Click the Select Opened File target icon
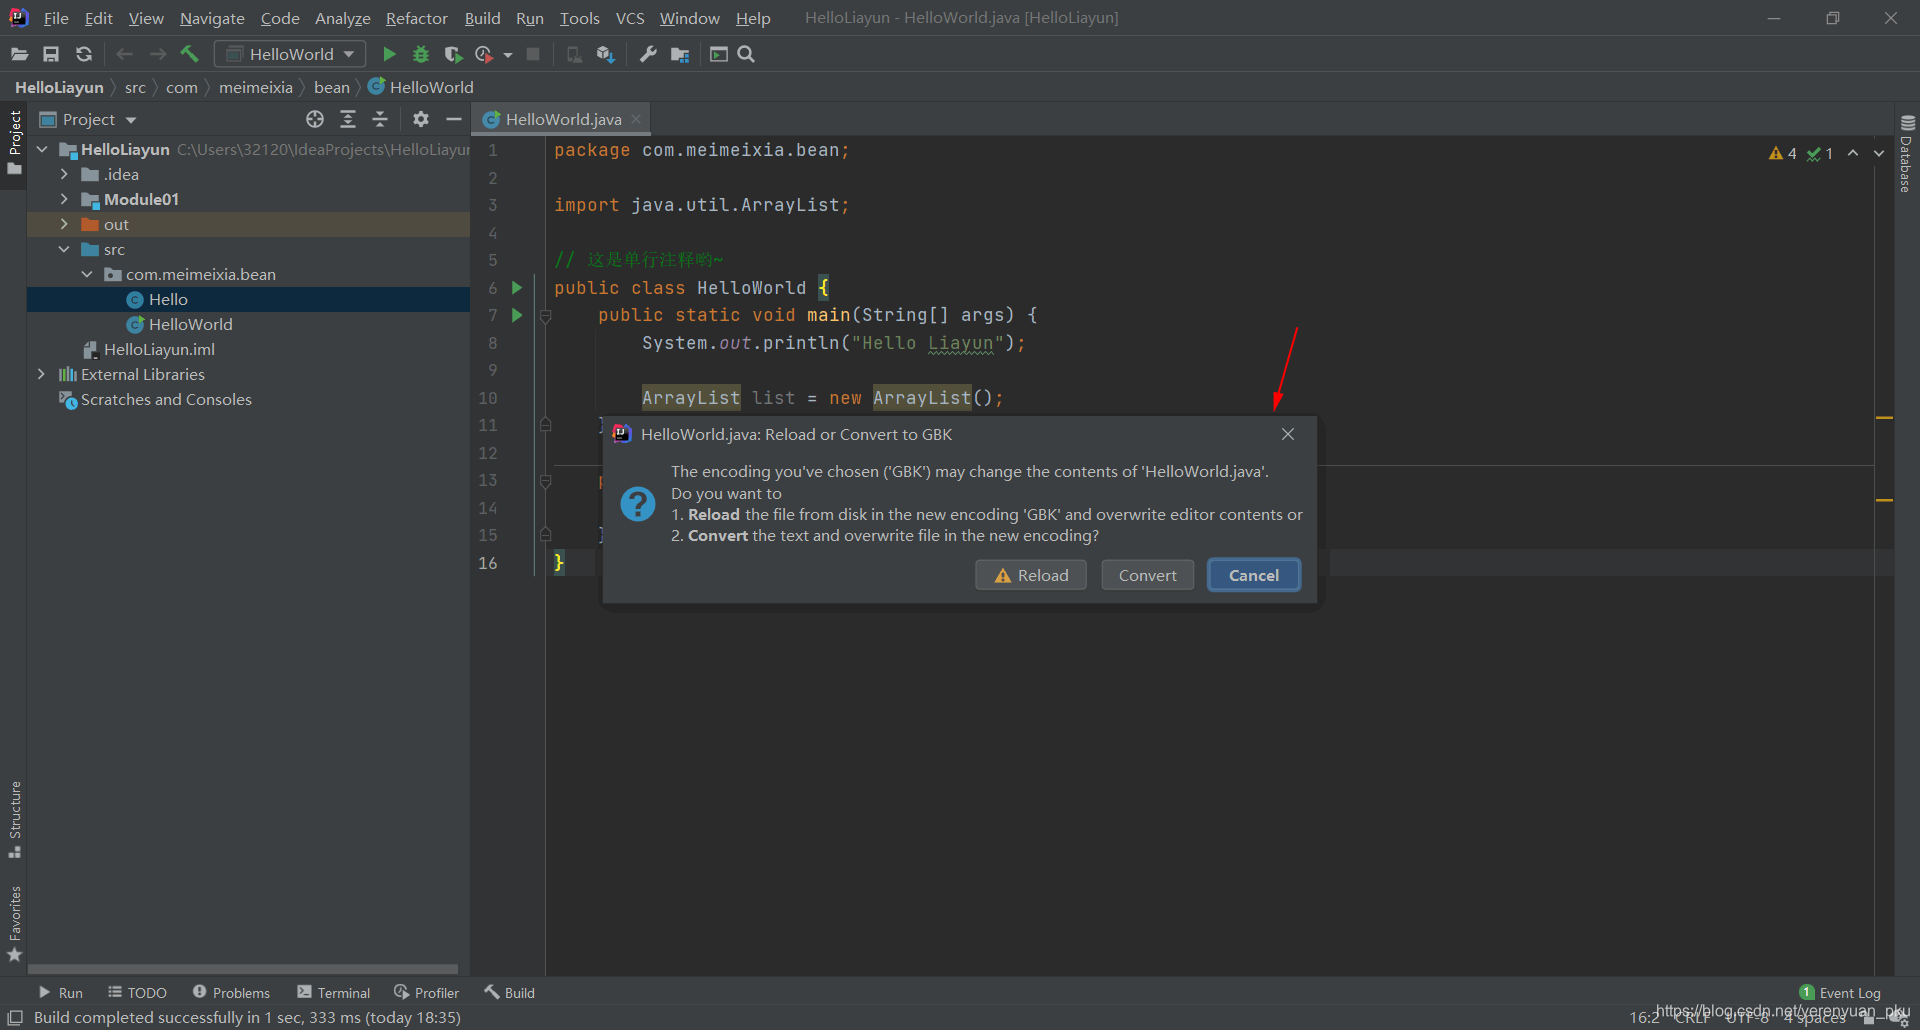 [x=315, y=119]
